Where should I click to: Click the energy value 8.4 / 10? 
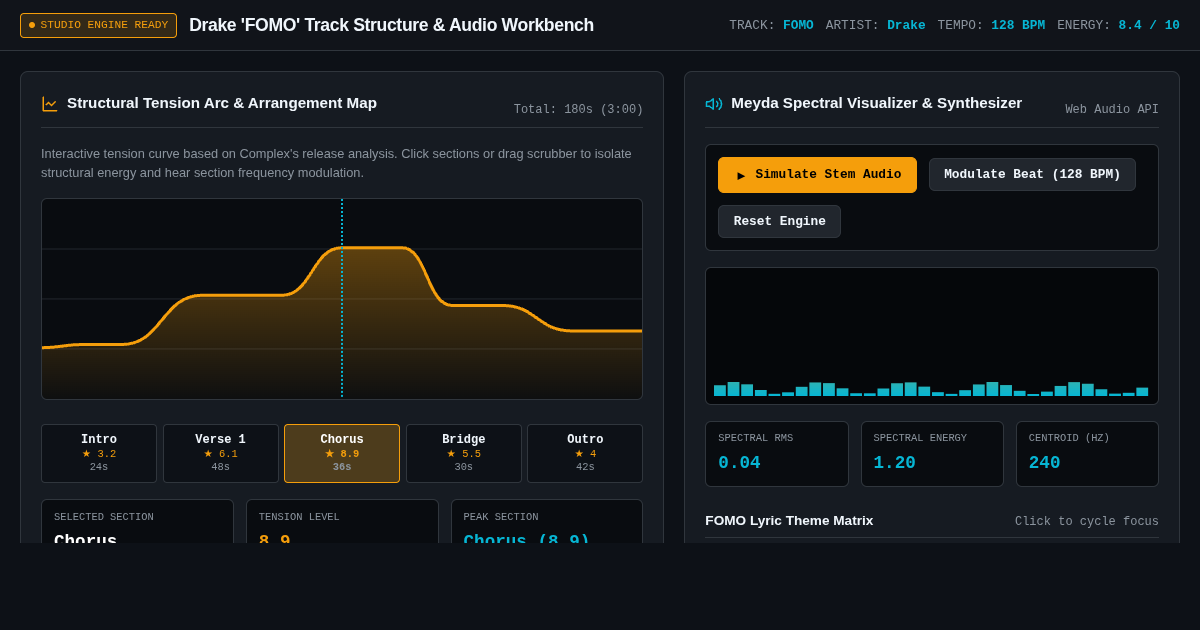1149,25
